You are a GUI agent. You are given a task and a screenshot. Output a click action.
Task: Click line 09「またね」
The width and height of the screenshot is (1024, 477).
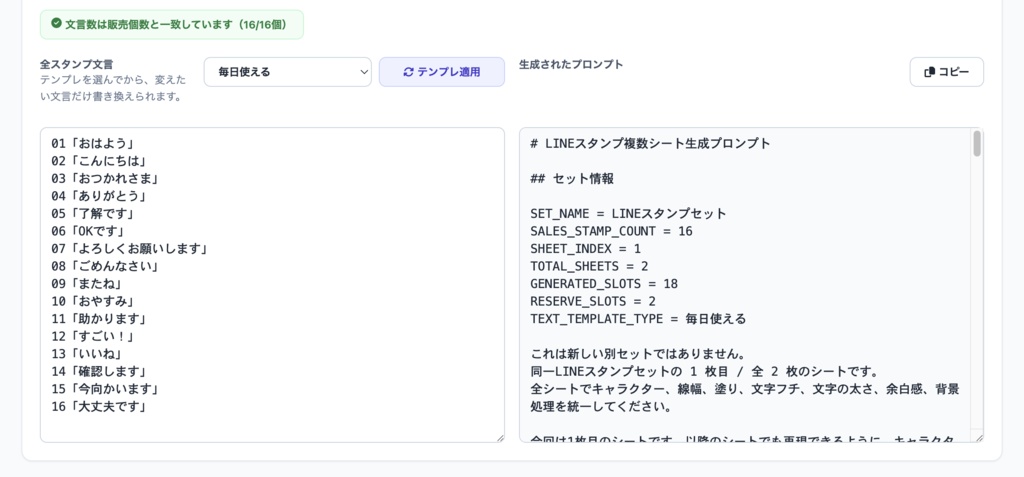[x=86, y=284]
